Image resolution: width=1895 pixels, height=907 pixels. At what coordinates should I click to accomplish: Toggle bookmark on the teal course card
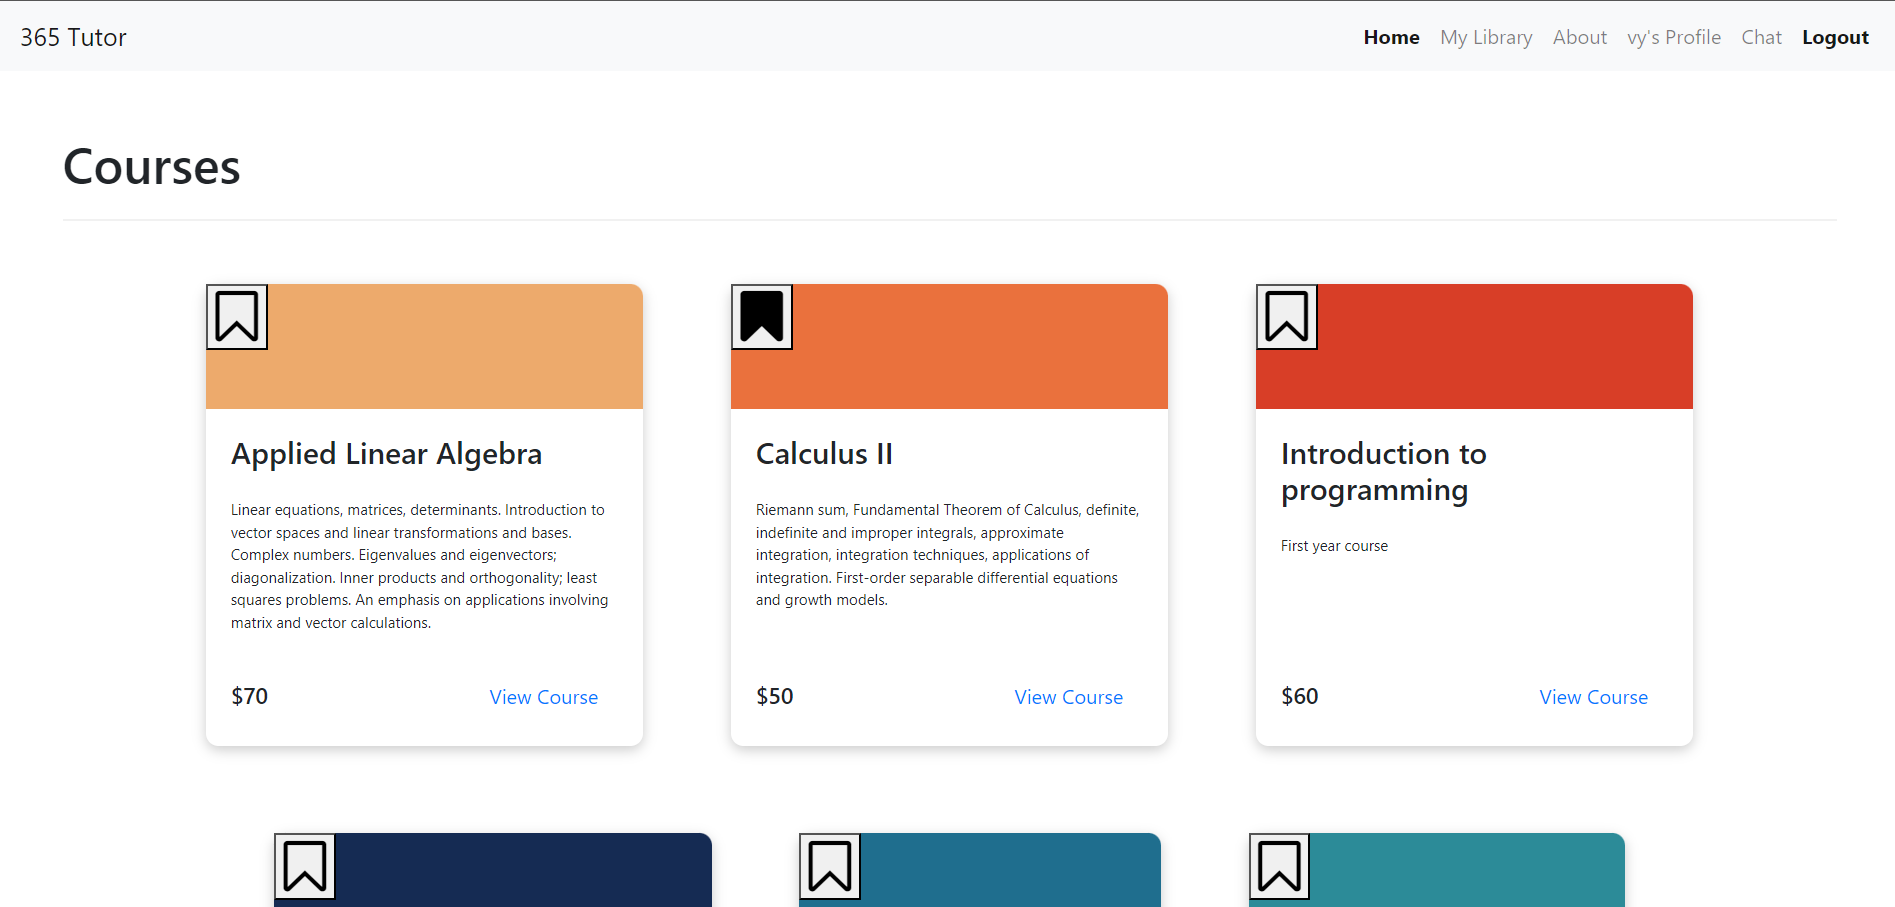[1280, 866]
